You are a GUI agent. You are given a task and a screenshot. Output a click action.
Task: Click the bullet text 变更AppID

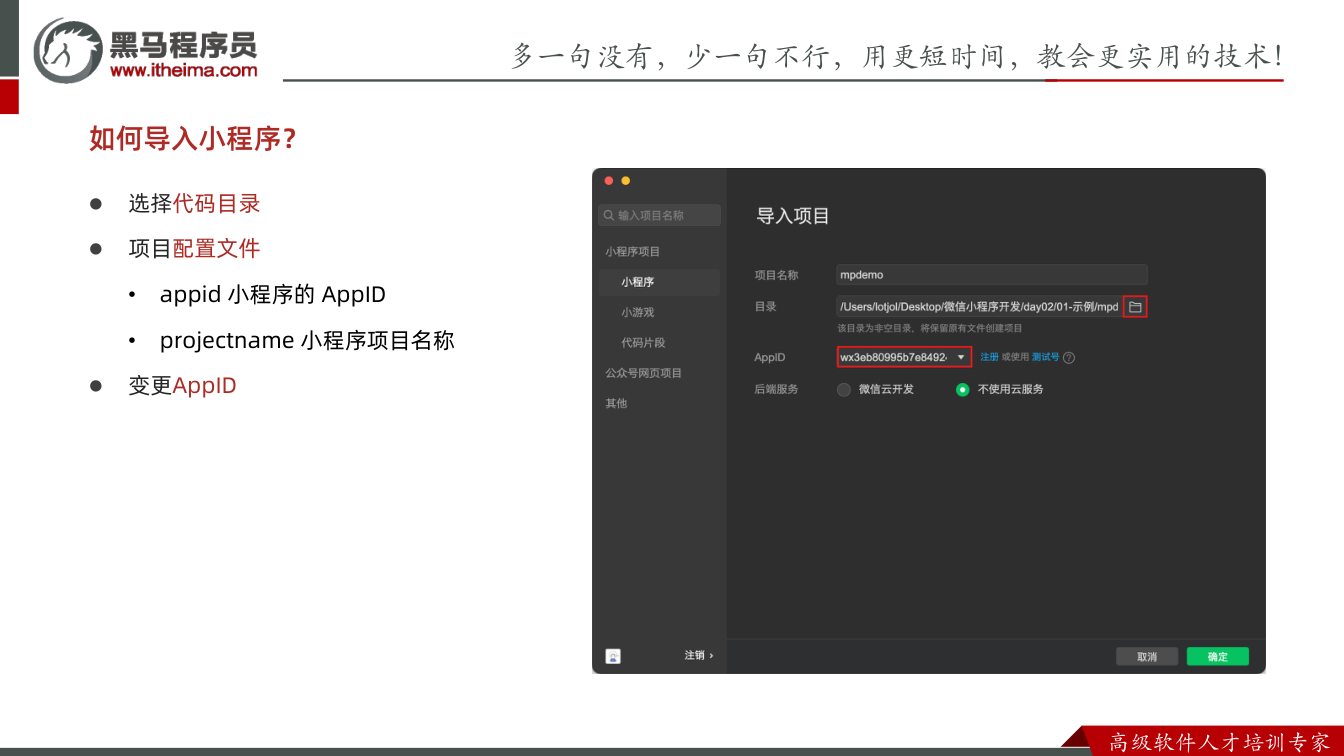pos(182,386)
